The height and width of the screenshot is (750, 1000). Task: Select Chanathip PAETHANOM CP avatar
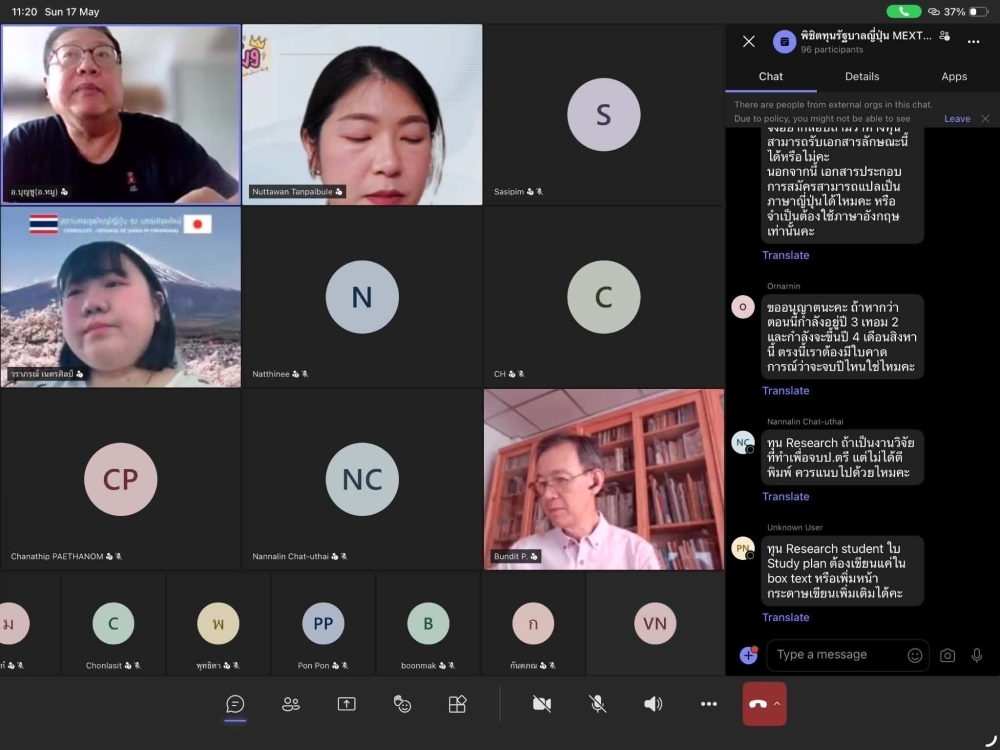coord(121,479)
